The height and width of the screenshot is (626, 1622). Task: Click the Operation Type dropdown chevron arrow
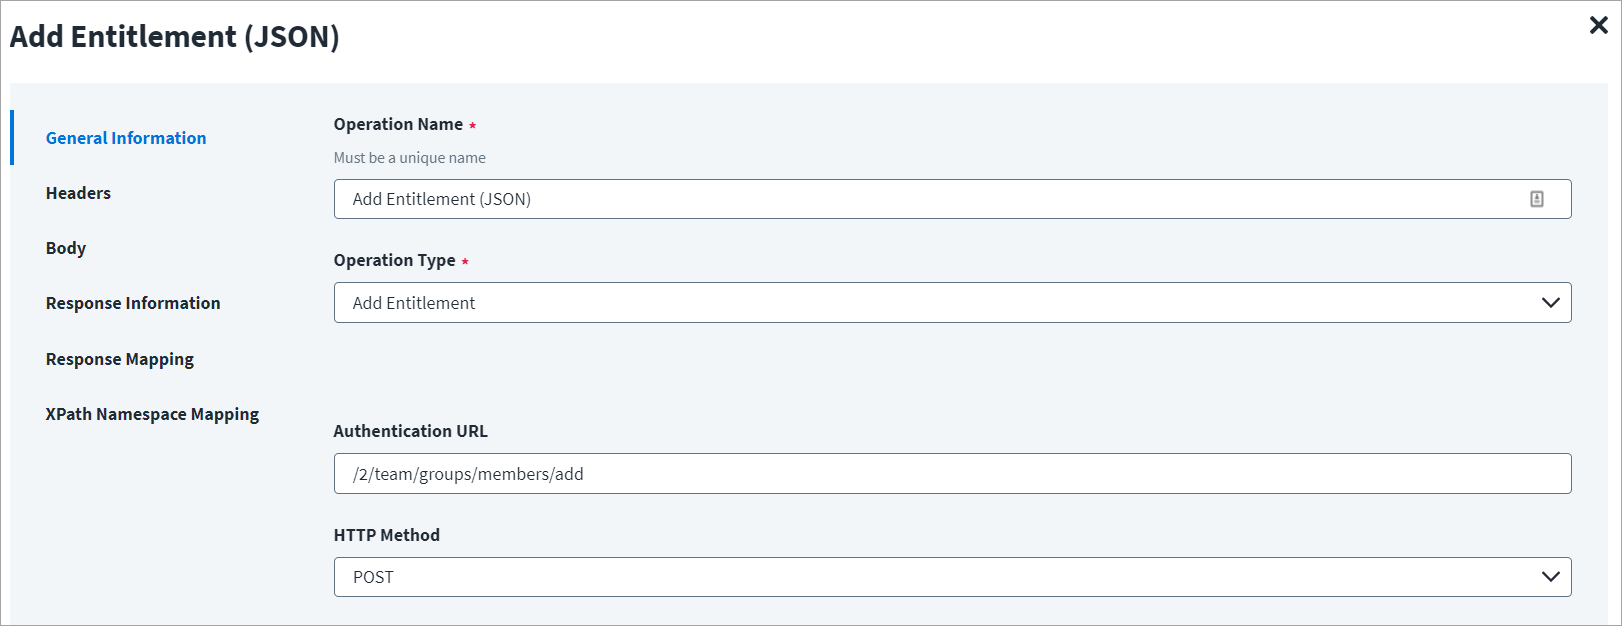point(1550,303)
